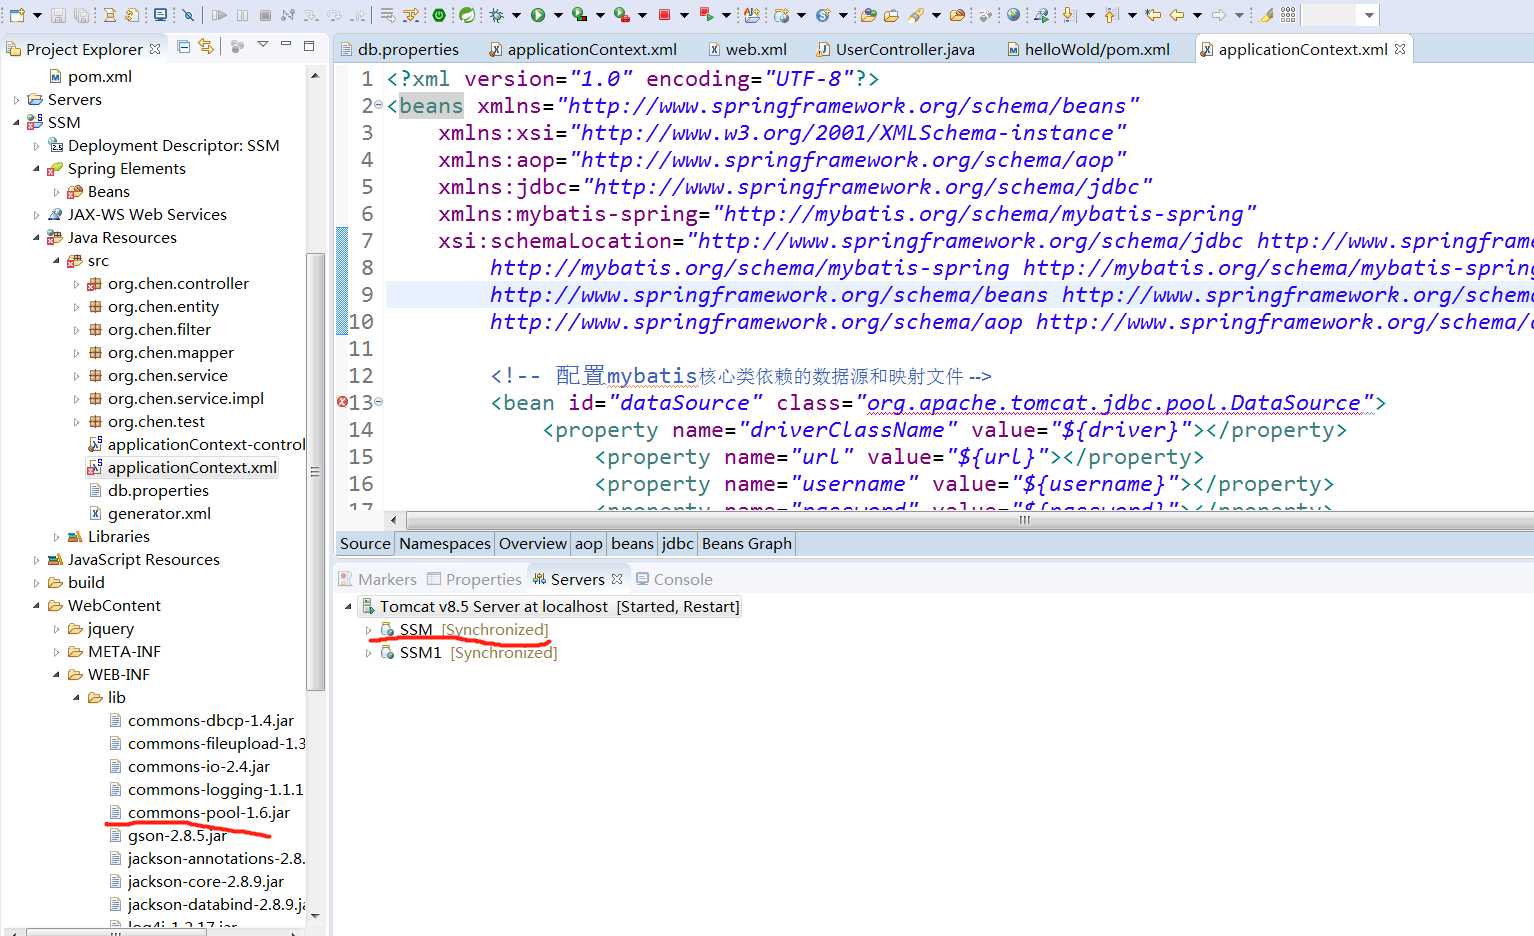Collapse the SSM project node
The image size is (1534, 936).
click(17, 123)
